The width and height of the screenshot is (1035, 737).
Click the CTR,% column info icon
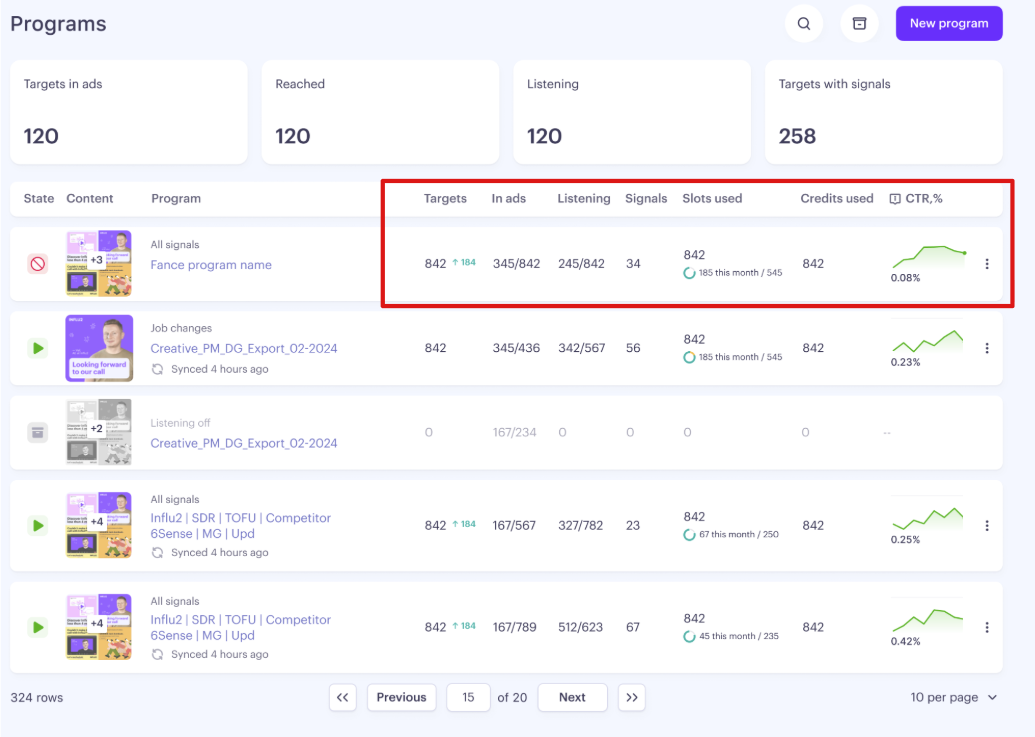[895, 199]
